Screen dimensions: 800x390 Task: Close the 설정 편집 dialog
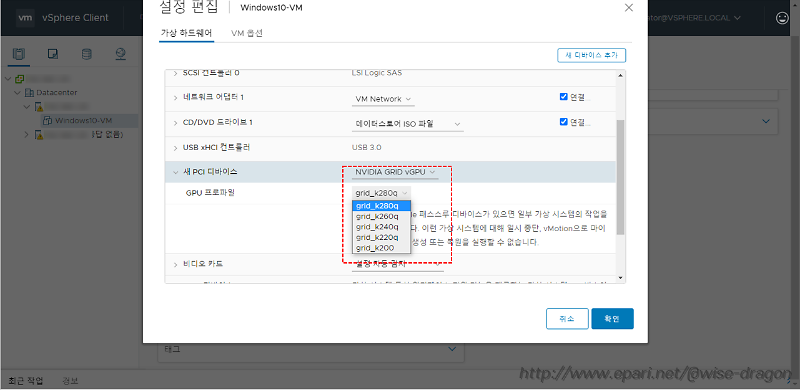[629, 8]
